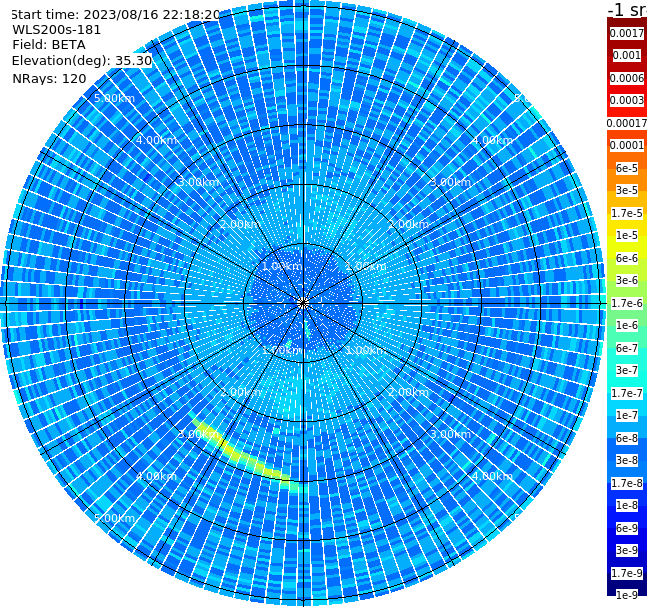This screenshot has height=607, width=647.
Task: Click the 0.00017 colorbar label
Action: coord(627,123)
